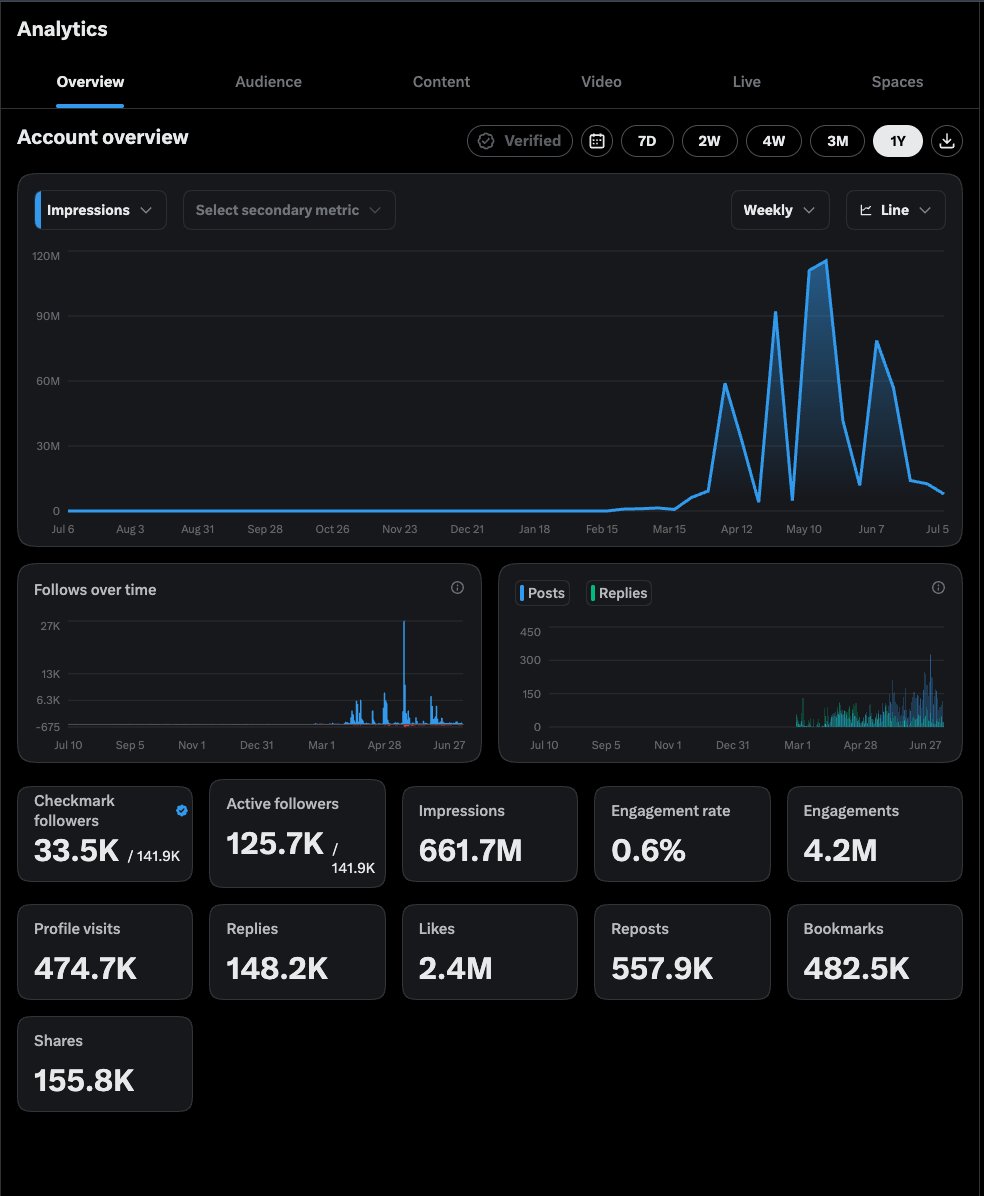Click the Engagements 4.2M card
The width and height of the screenshot is (984, 1196).
pos(875,834)
